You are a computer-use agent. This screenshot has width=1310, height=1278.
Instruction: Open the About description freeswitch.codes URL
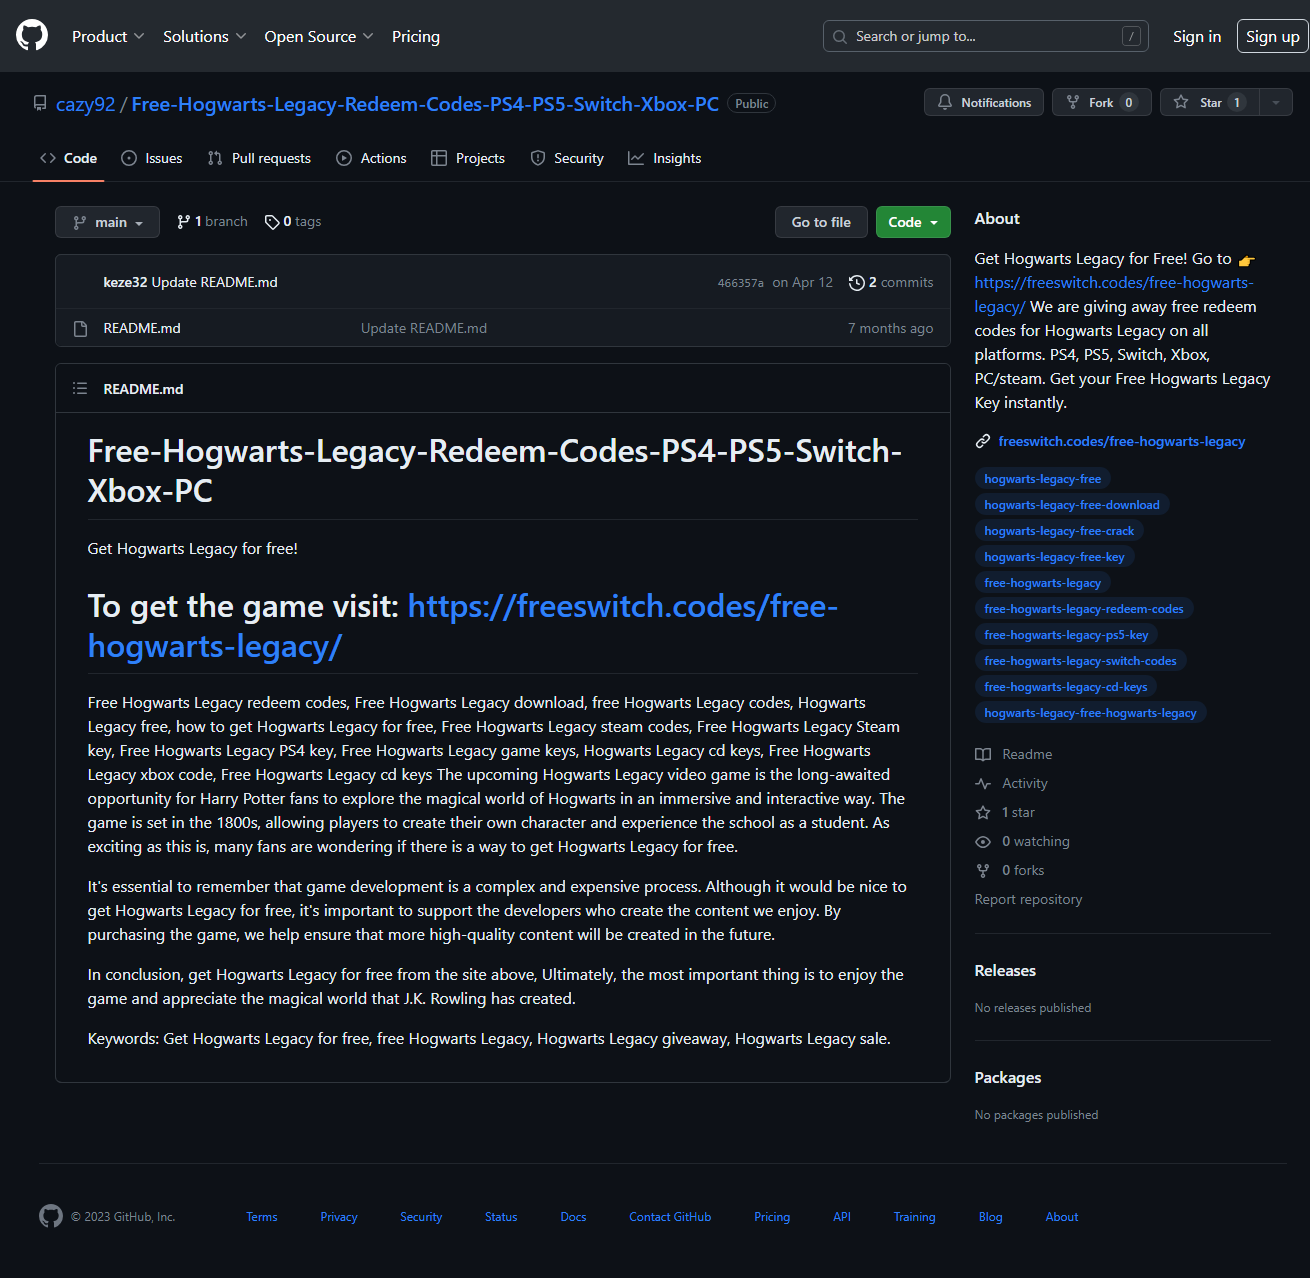pyautogui.click(x=1114, y=295)
